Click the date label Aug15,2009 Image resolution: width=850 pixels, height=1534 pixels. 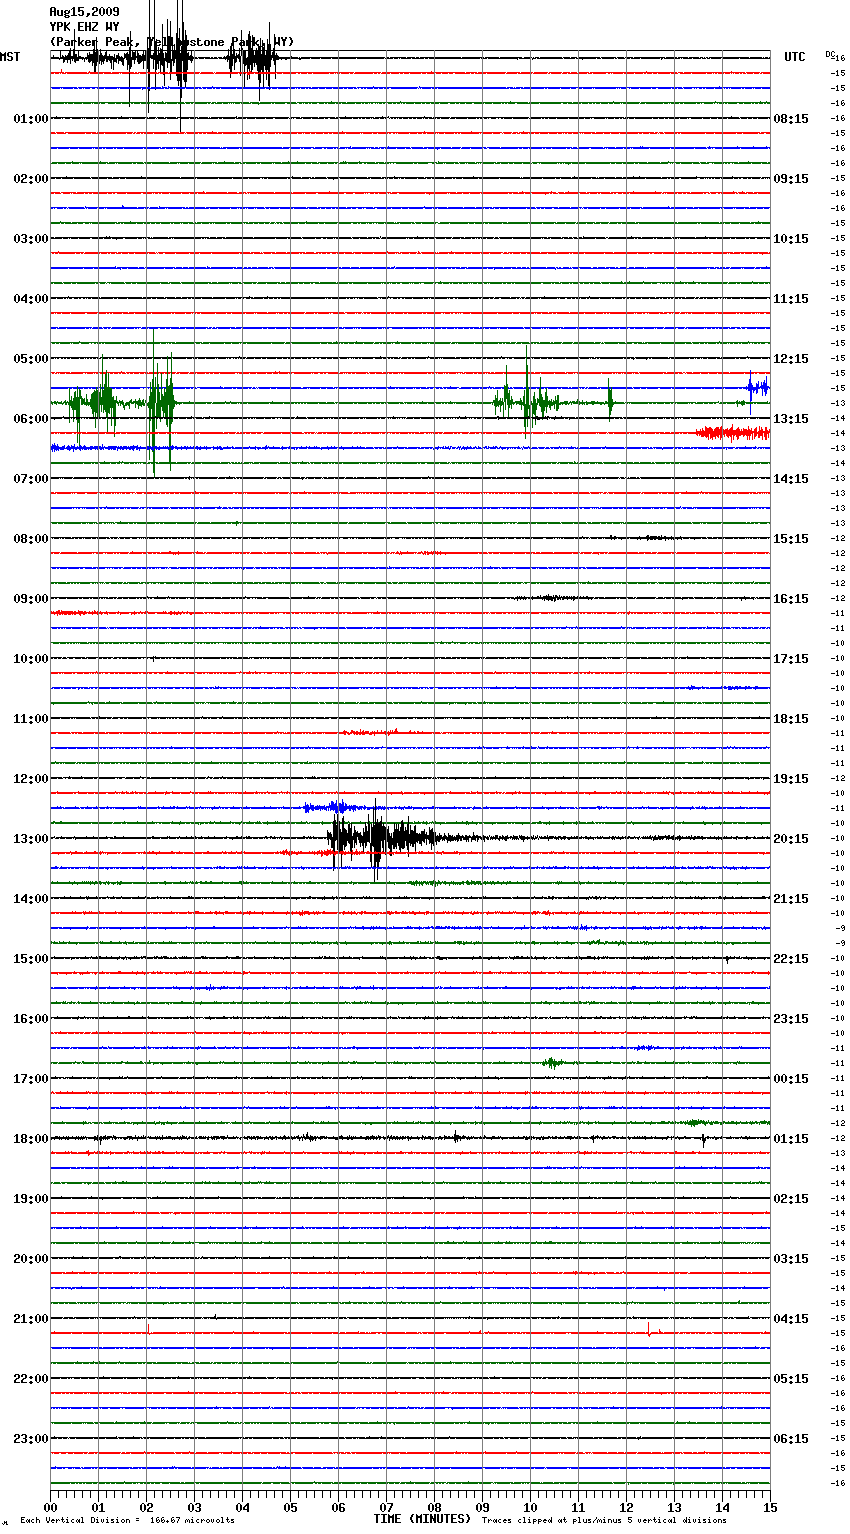click(84, 12)
